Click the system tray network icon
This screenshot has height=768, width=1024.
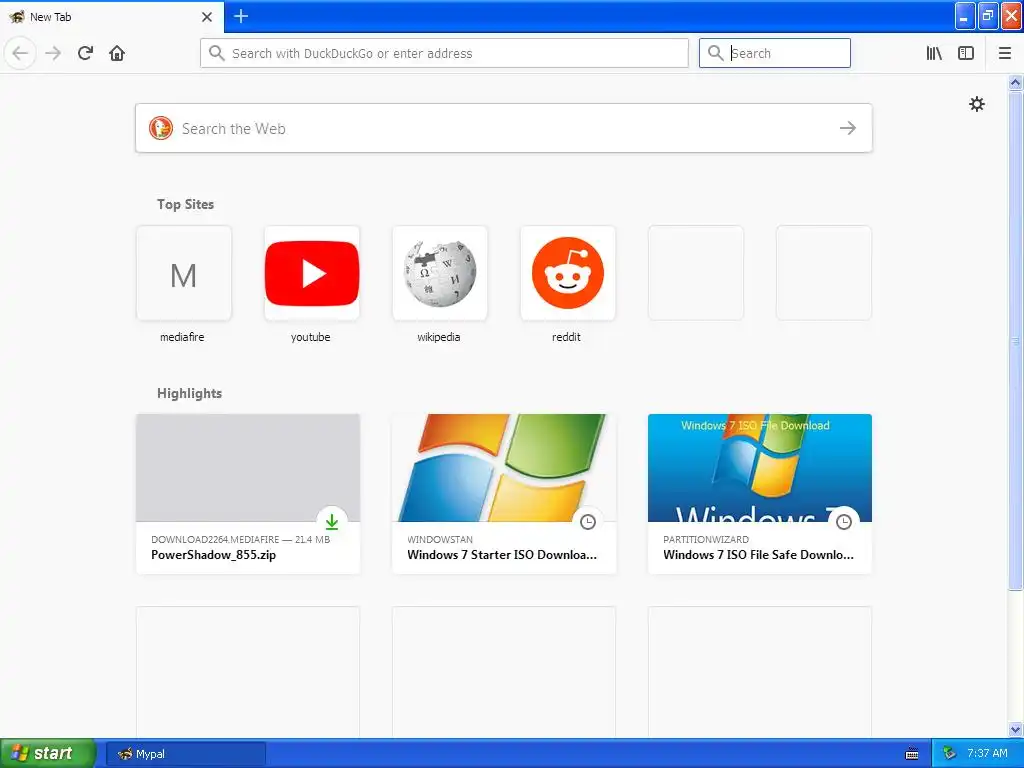click(x=950, y=754)
